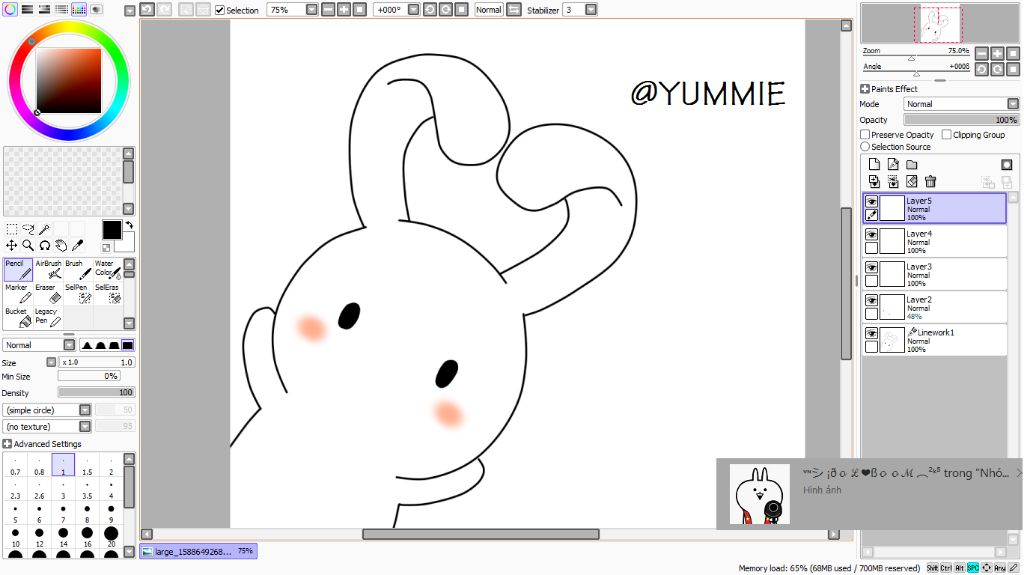The width and height of the screenshot is (1024, 575).
Task: Select the Hand pan tool
Action: [x=61, y=245]
